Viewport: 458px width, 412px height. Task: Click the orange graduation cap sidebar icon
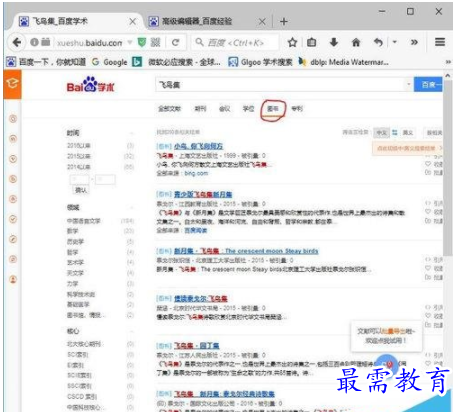12,84
